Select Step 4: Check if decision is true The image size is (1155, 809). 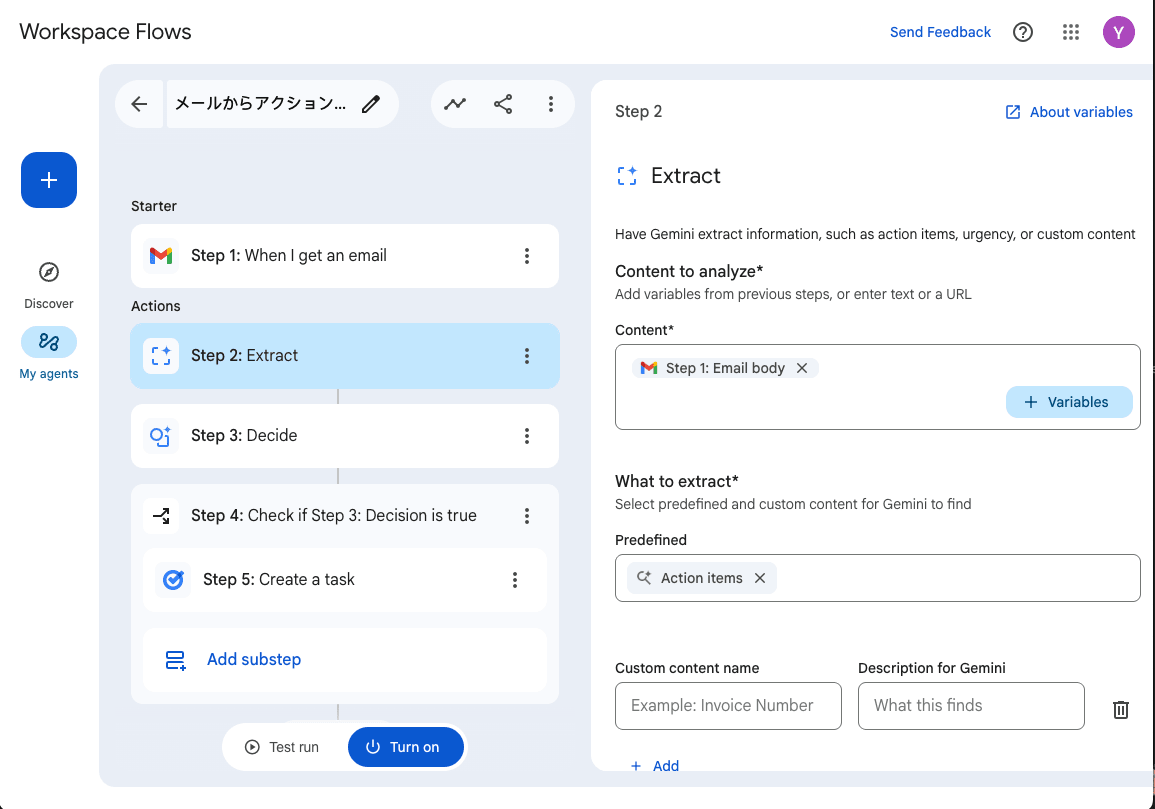345,516
